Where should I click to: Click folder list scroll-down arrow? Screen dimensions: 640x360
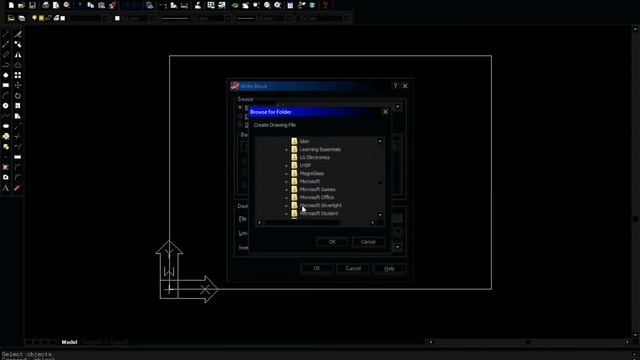tap(380, 215)
